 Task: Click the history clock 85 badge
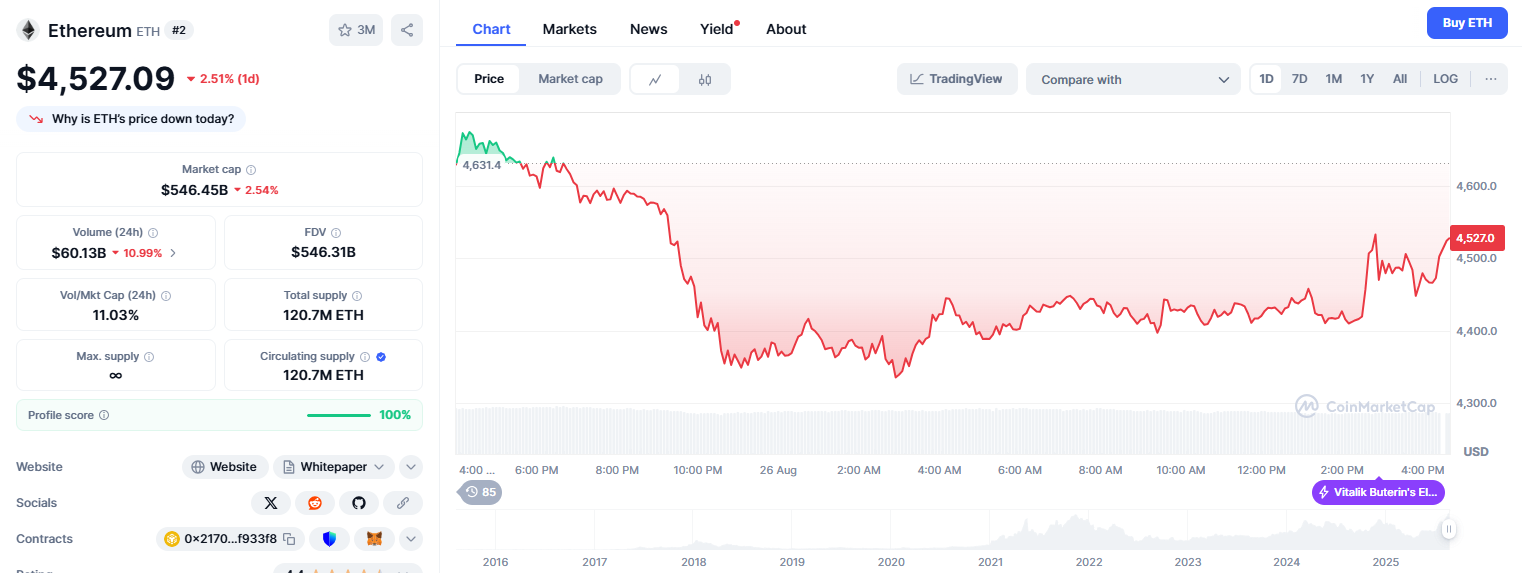[480, 492]
